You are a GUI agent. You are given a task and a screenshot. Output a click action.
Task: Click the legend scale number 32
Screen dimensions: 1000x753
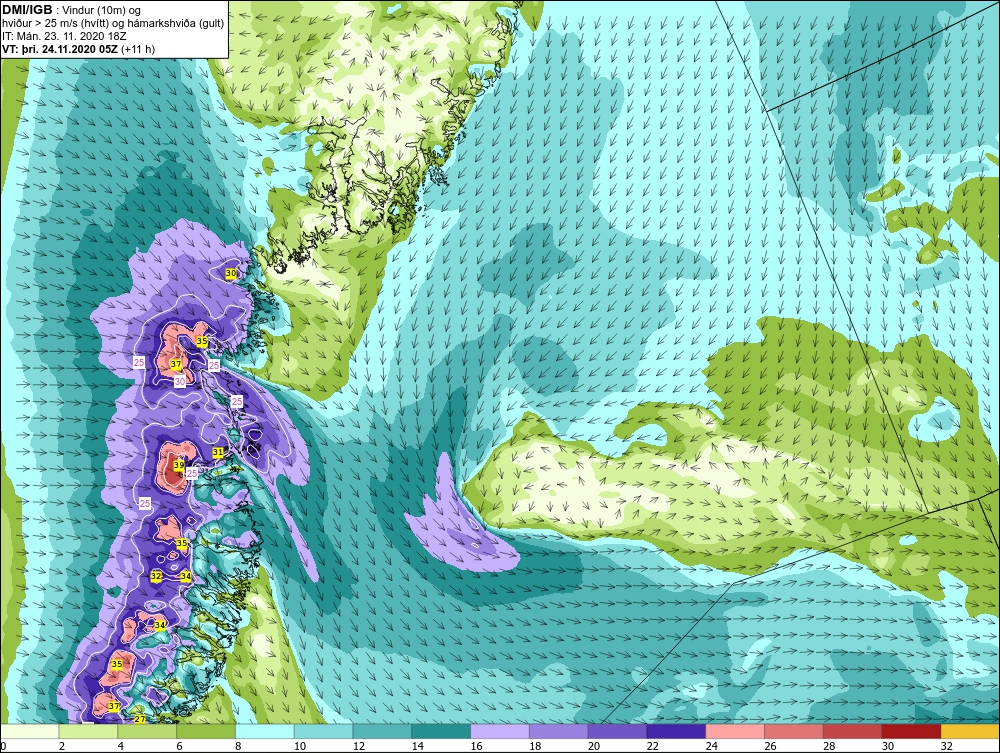[946, 746]
